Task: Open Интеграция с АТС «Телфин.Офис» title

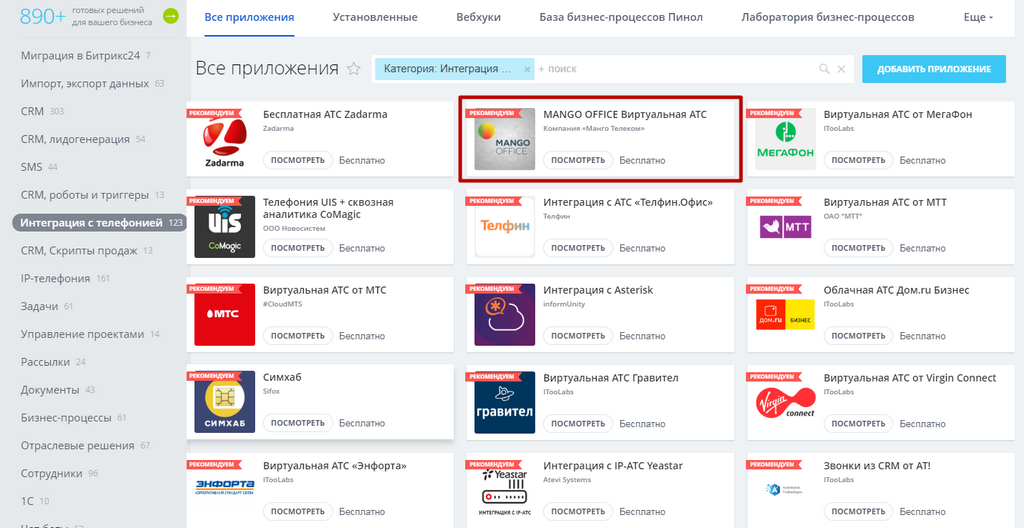Action: click(628, 203)
